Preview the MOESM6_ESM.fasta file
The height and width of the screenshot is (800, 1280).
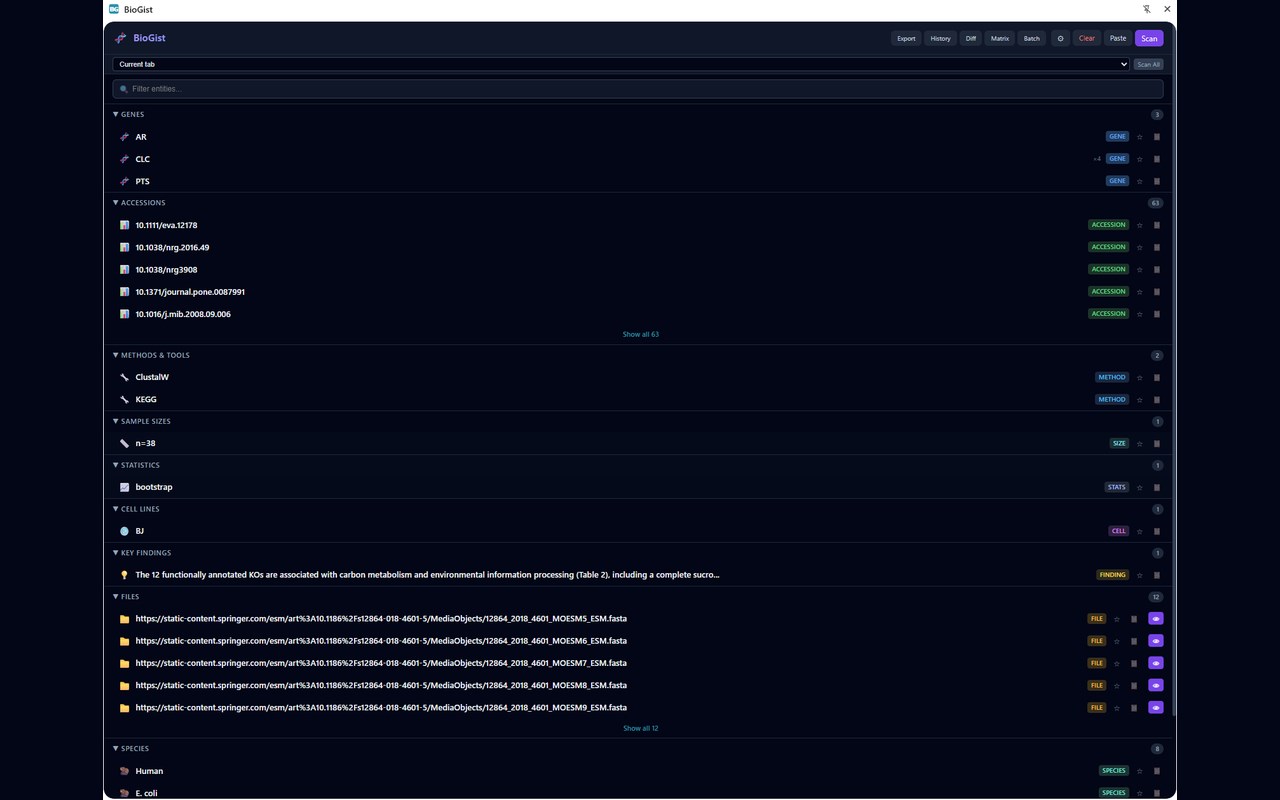1156,641
